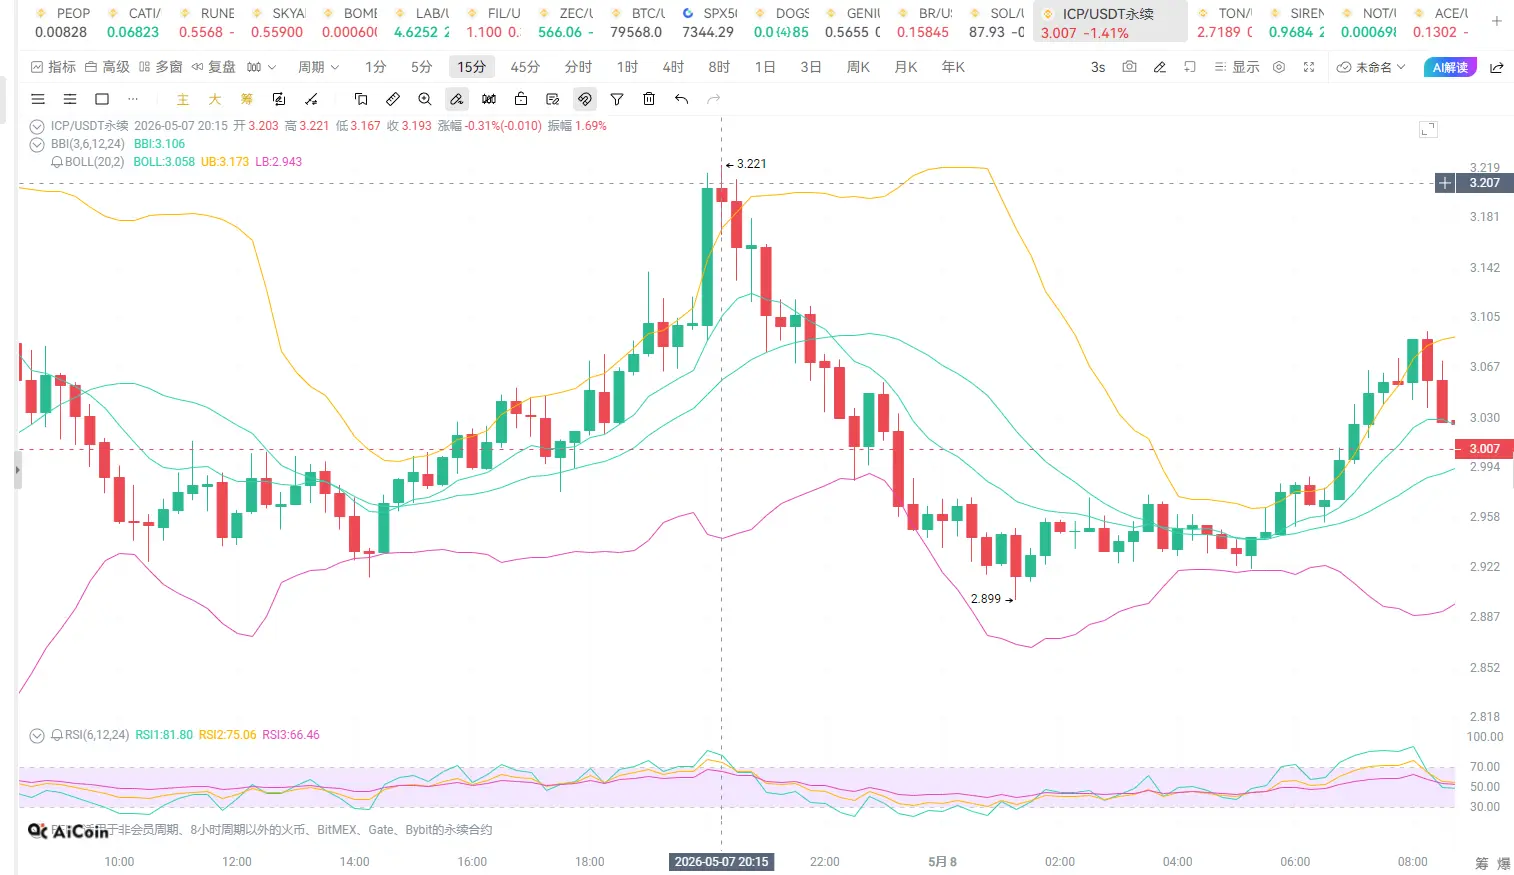Start 复盘 replay mode
Viewport: 1514px width, 875px height.
(x=213, y=67)
